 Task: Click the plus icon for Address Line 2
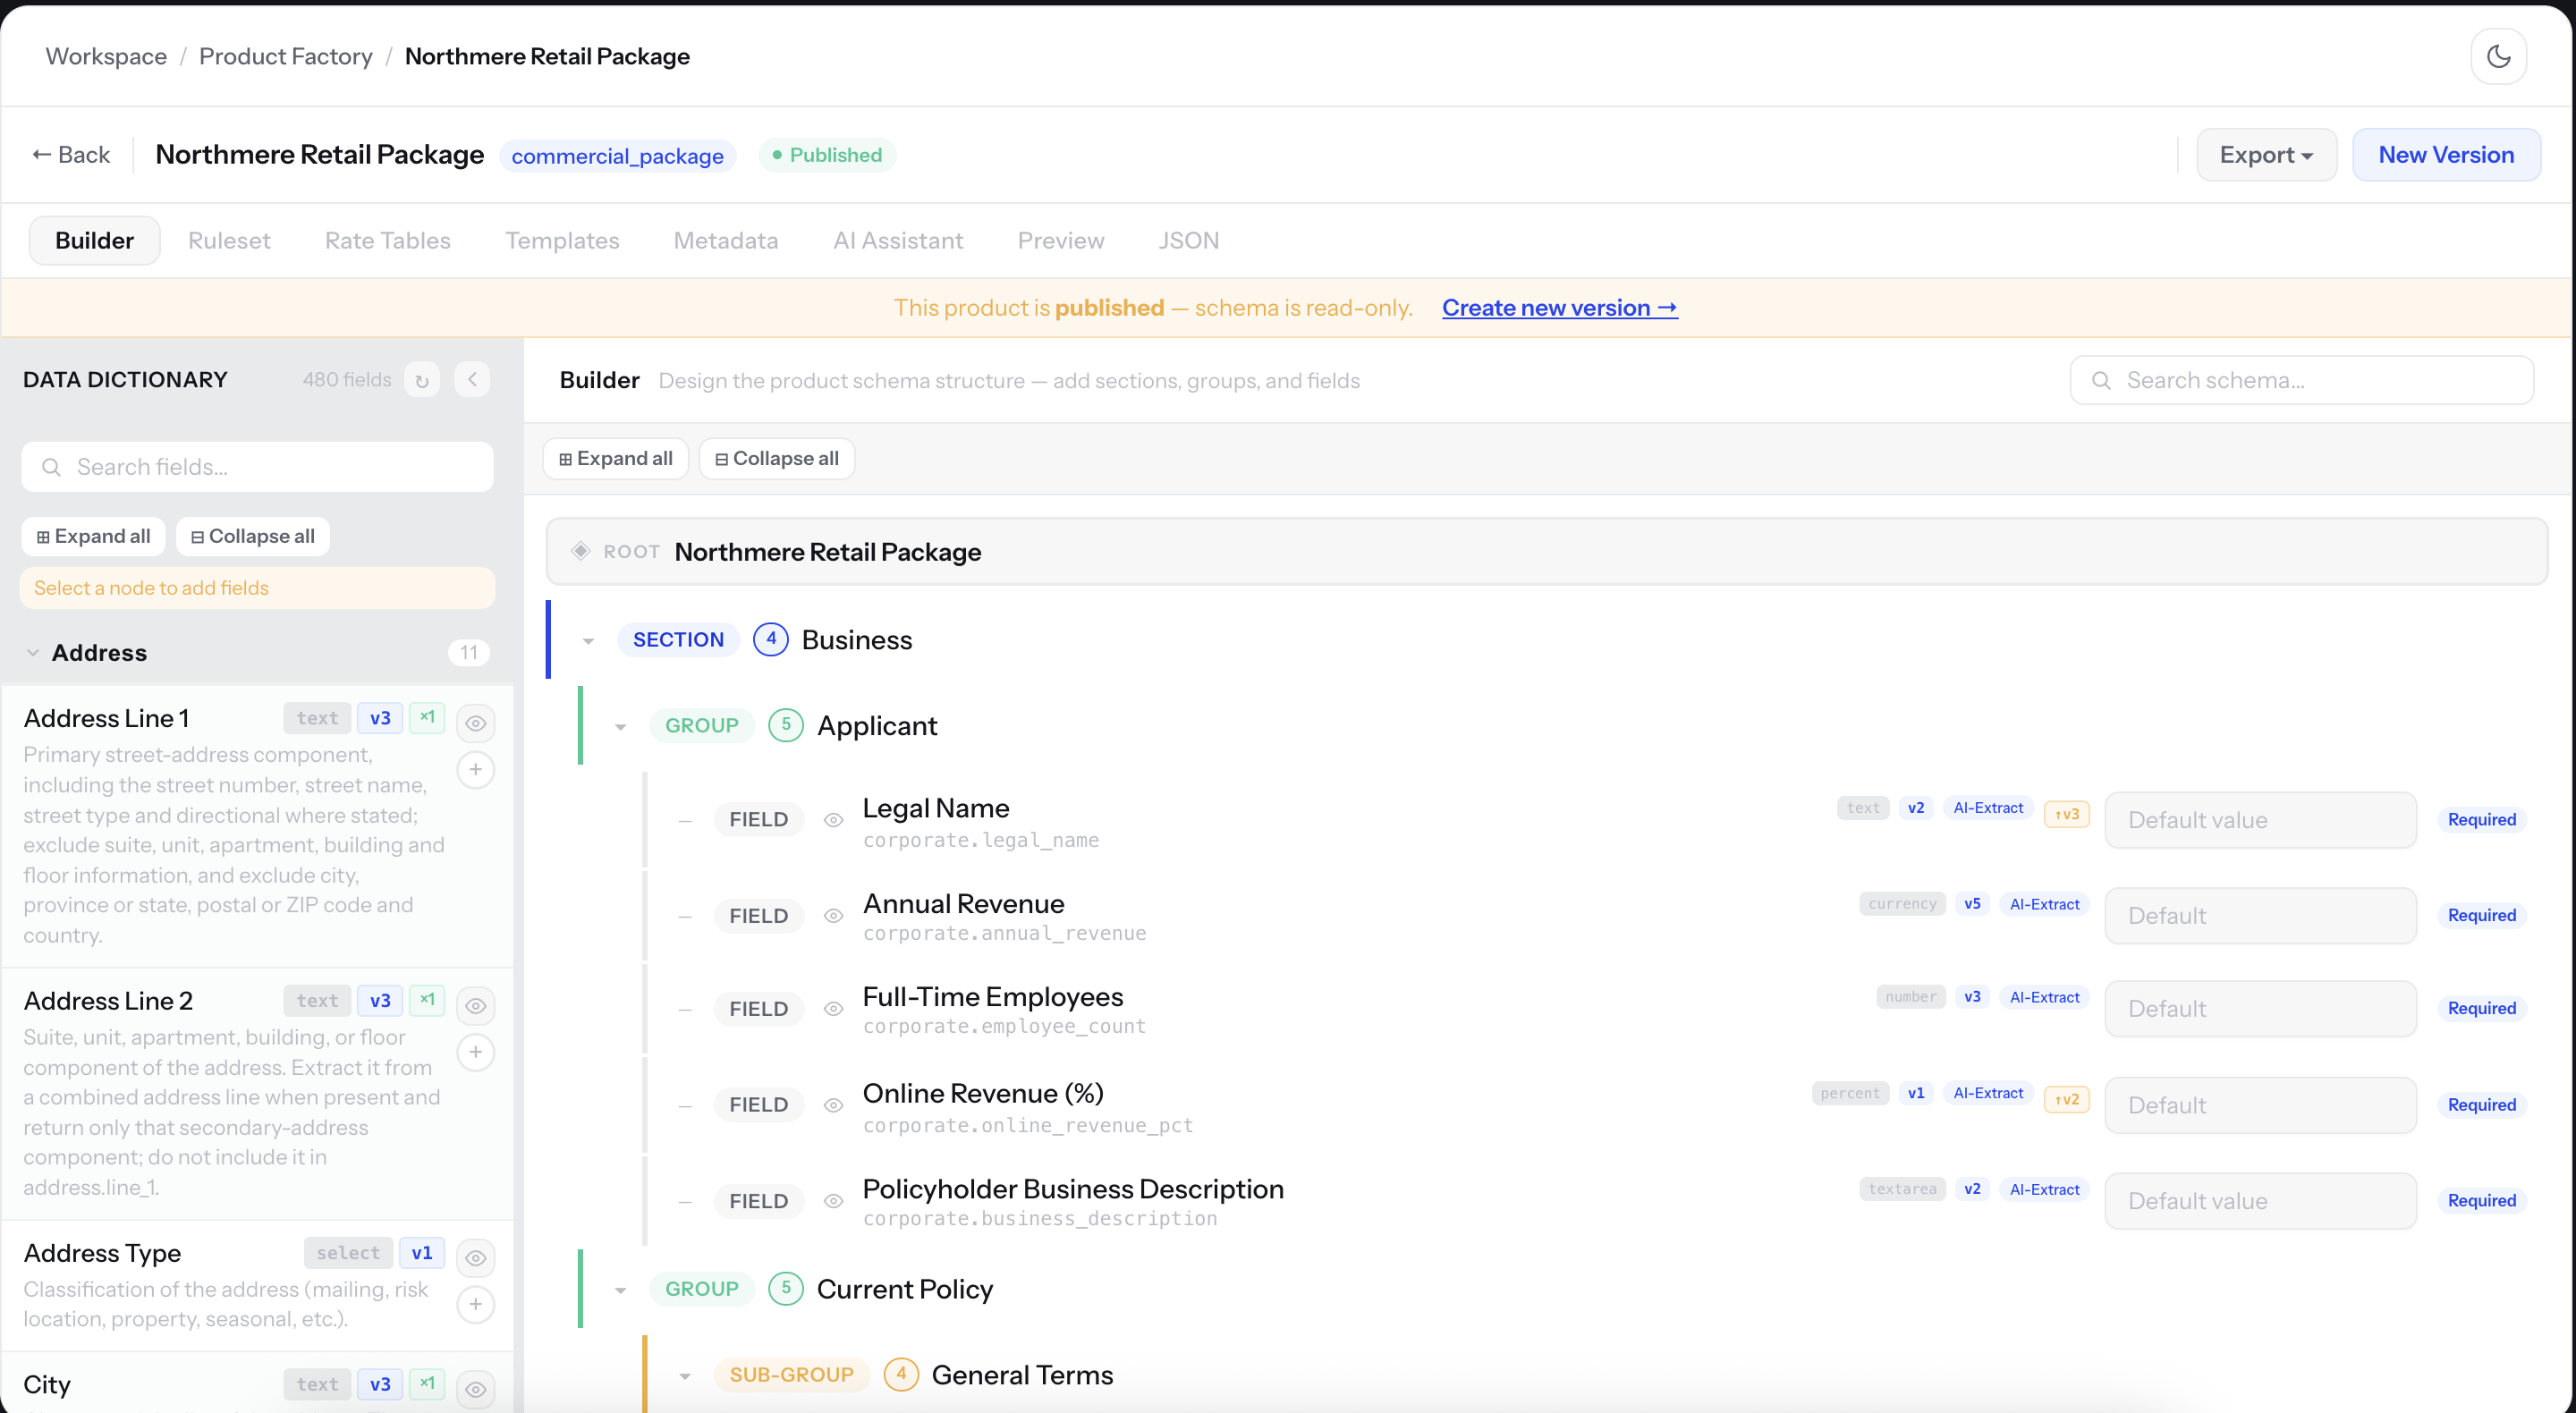point(476,1052)
